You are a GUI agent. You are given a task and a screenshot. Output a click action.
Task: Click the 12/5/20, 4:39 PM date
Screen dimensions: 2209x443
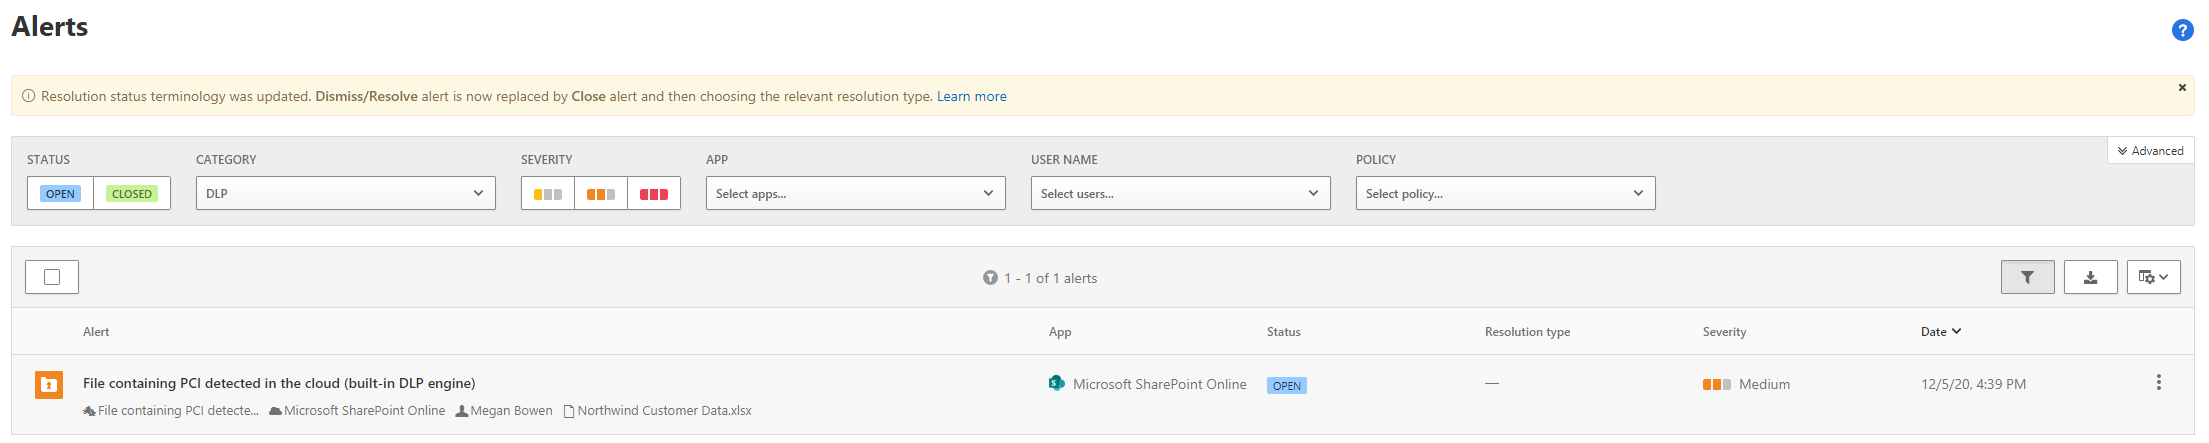[1973, 384]
